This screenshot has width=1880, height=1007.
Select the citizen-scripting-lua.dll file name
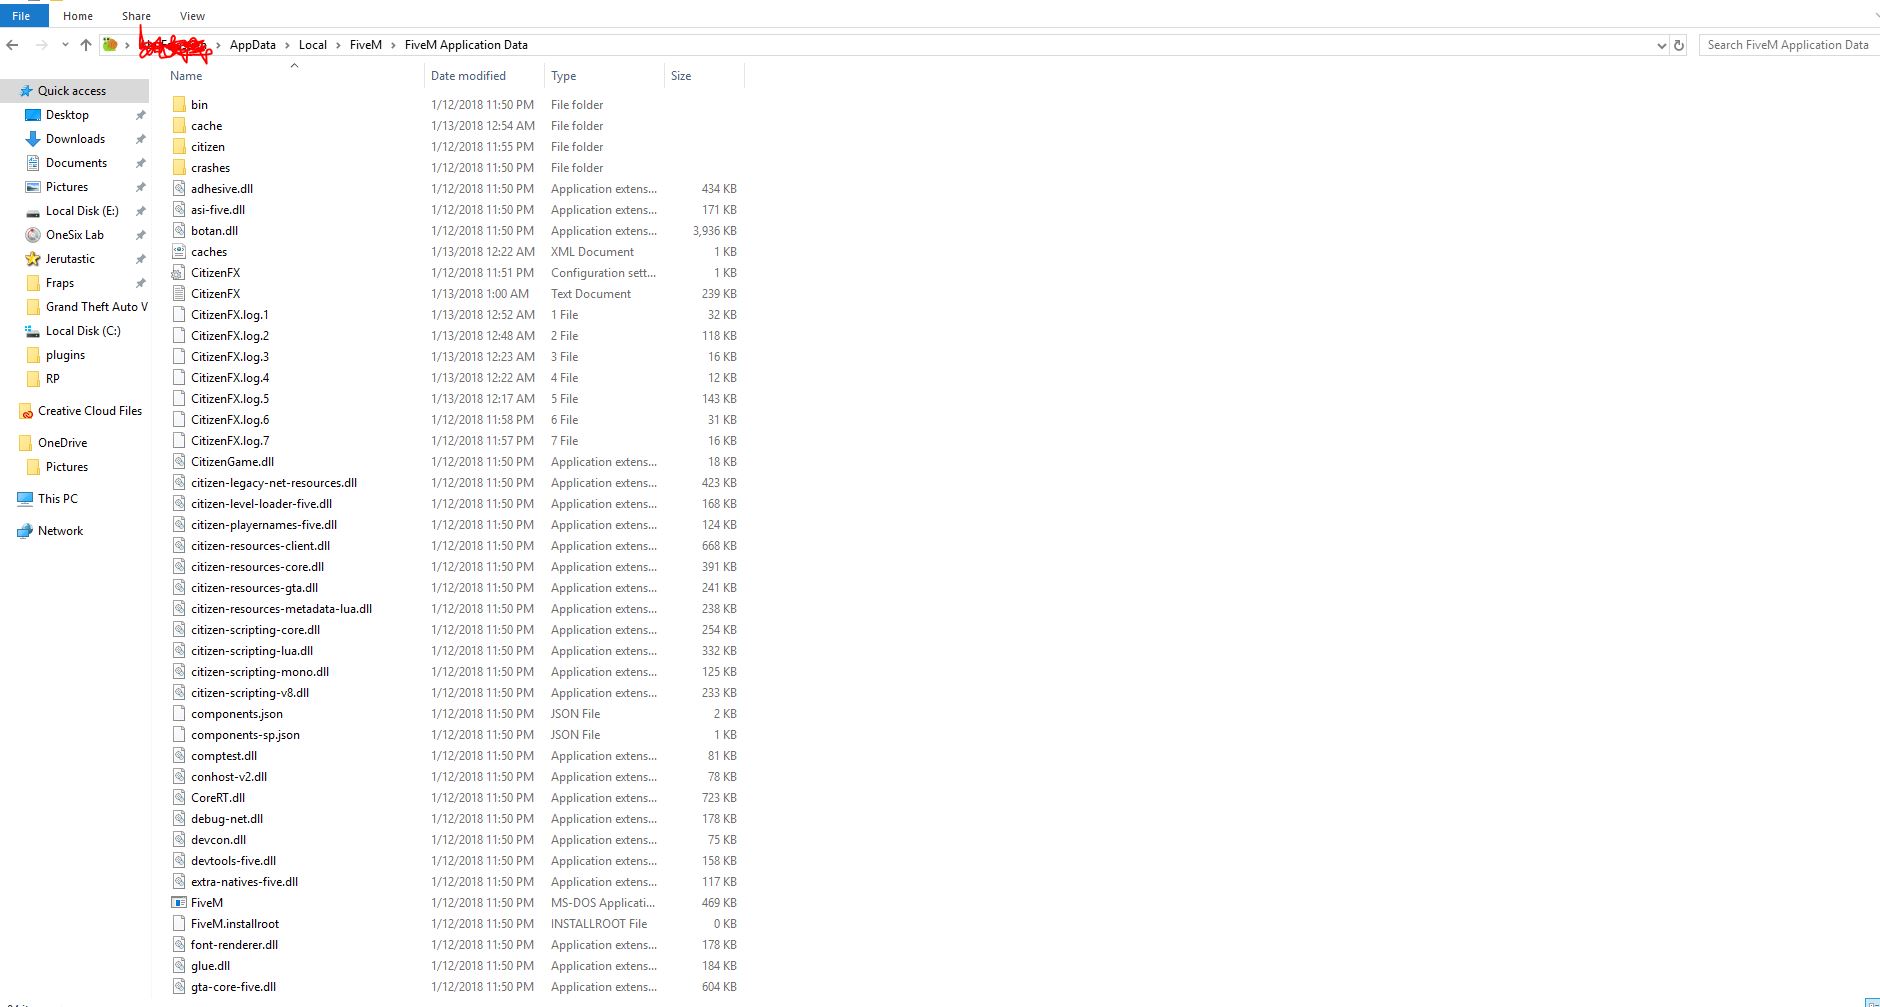coord(252,651)
